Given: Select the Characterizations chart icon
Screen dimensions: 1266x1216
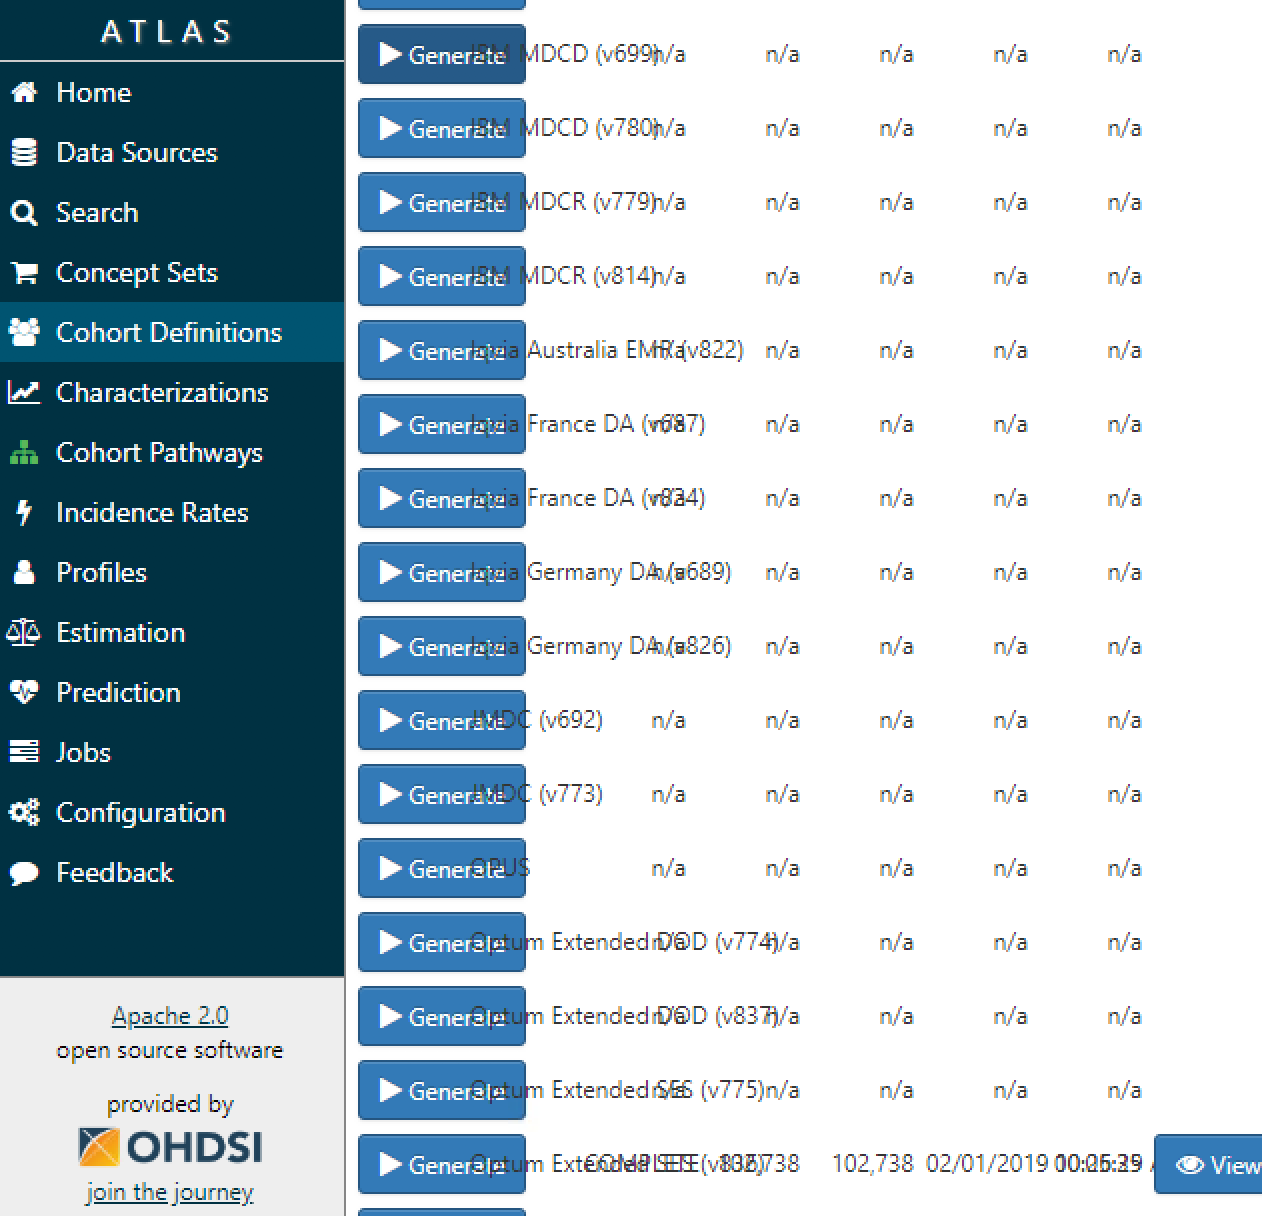Looking at the screenshot, I should [23, 392].
